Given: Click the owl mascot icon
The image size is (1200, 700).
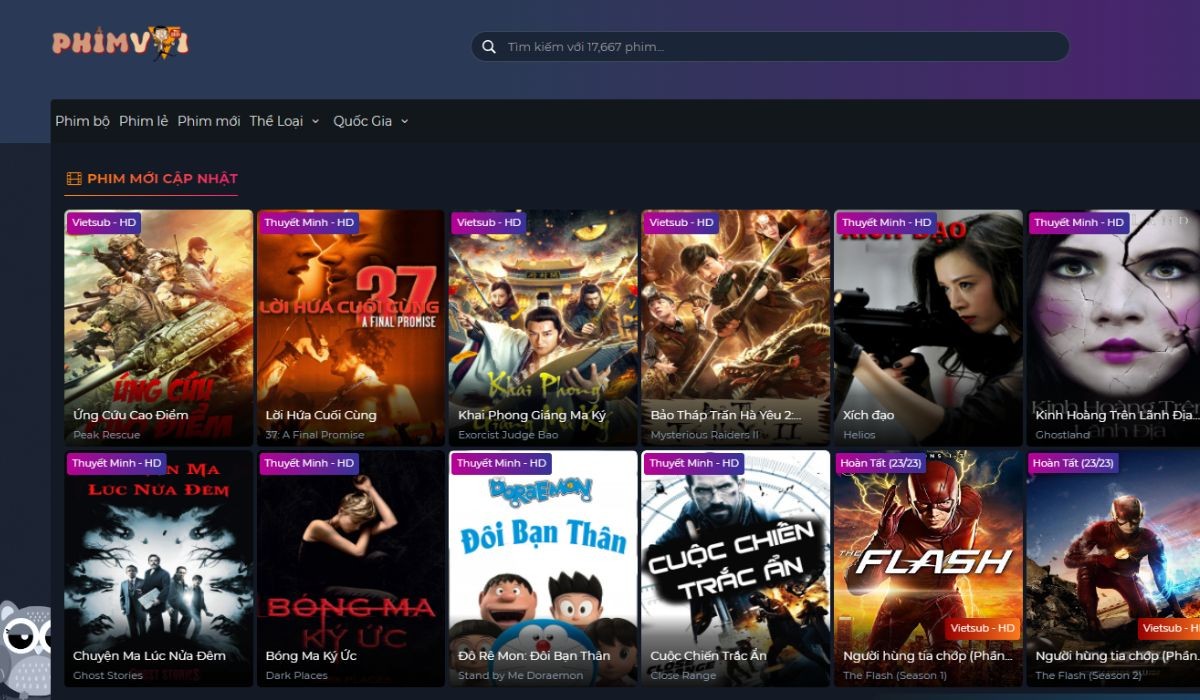Looking at the screenshot, I should pos(22,640).
